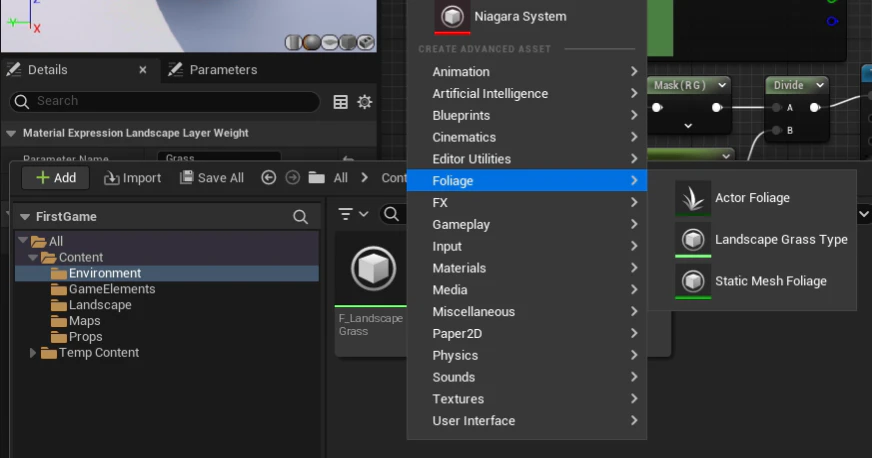Choose the Actor Foliage icon

coord(693,197)
